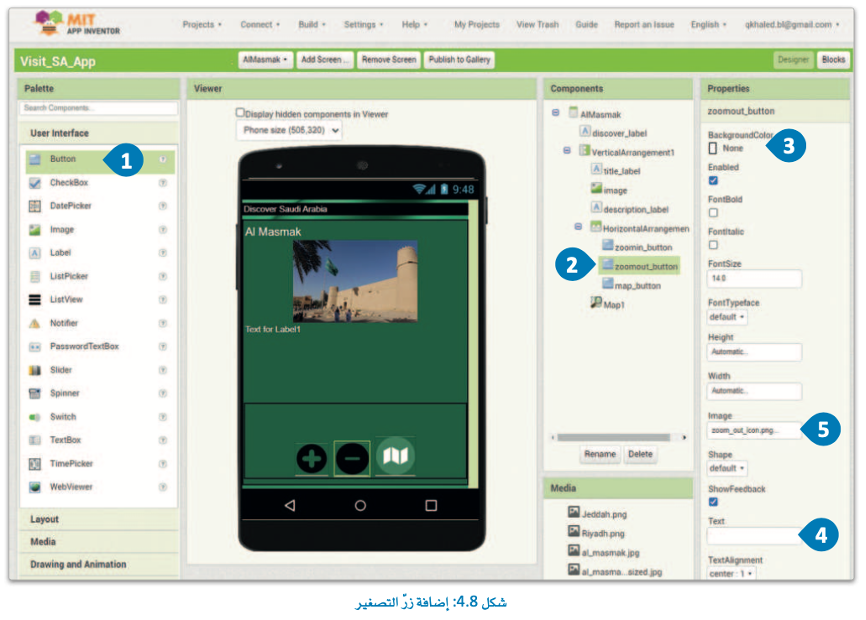Toggle the Enabled checkbox in Properties

coord(713,181)
